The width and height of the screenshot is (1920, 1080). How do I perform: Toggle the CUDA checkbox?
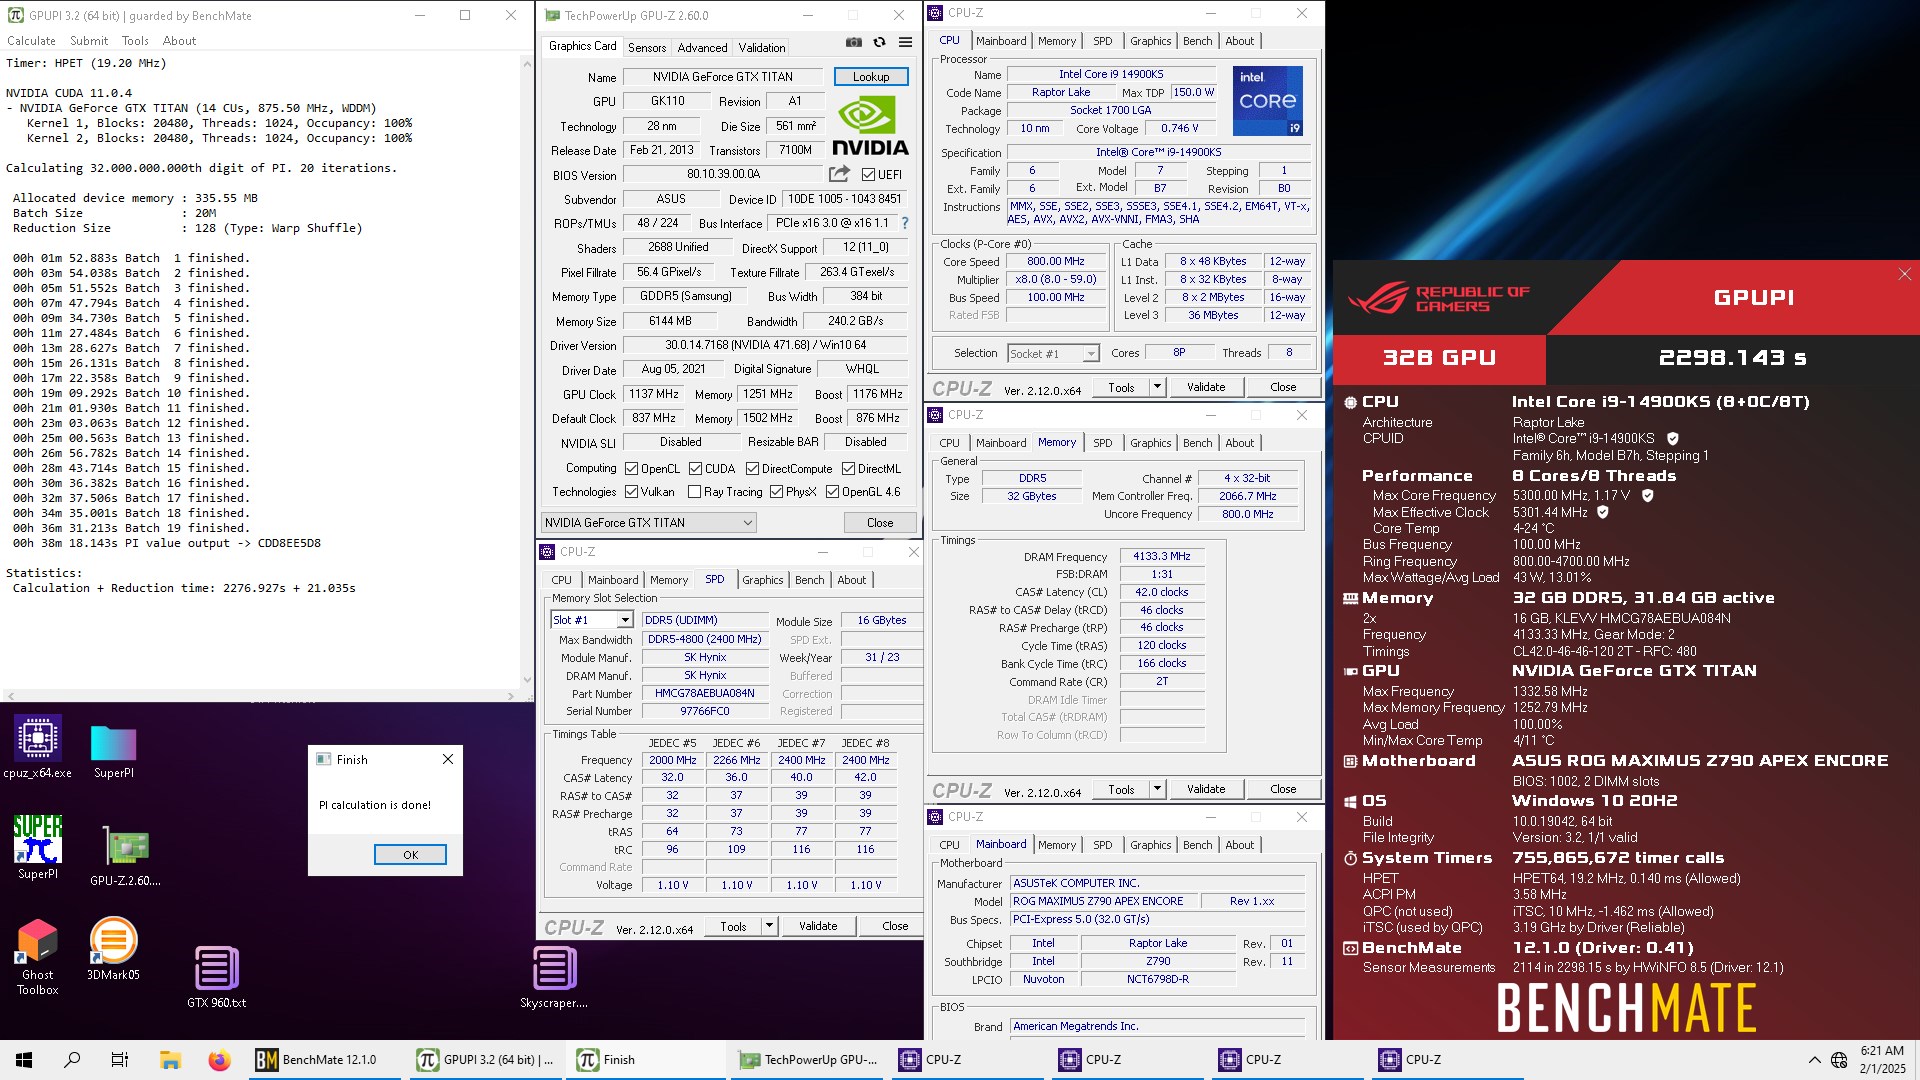click(695, 468)
